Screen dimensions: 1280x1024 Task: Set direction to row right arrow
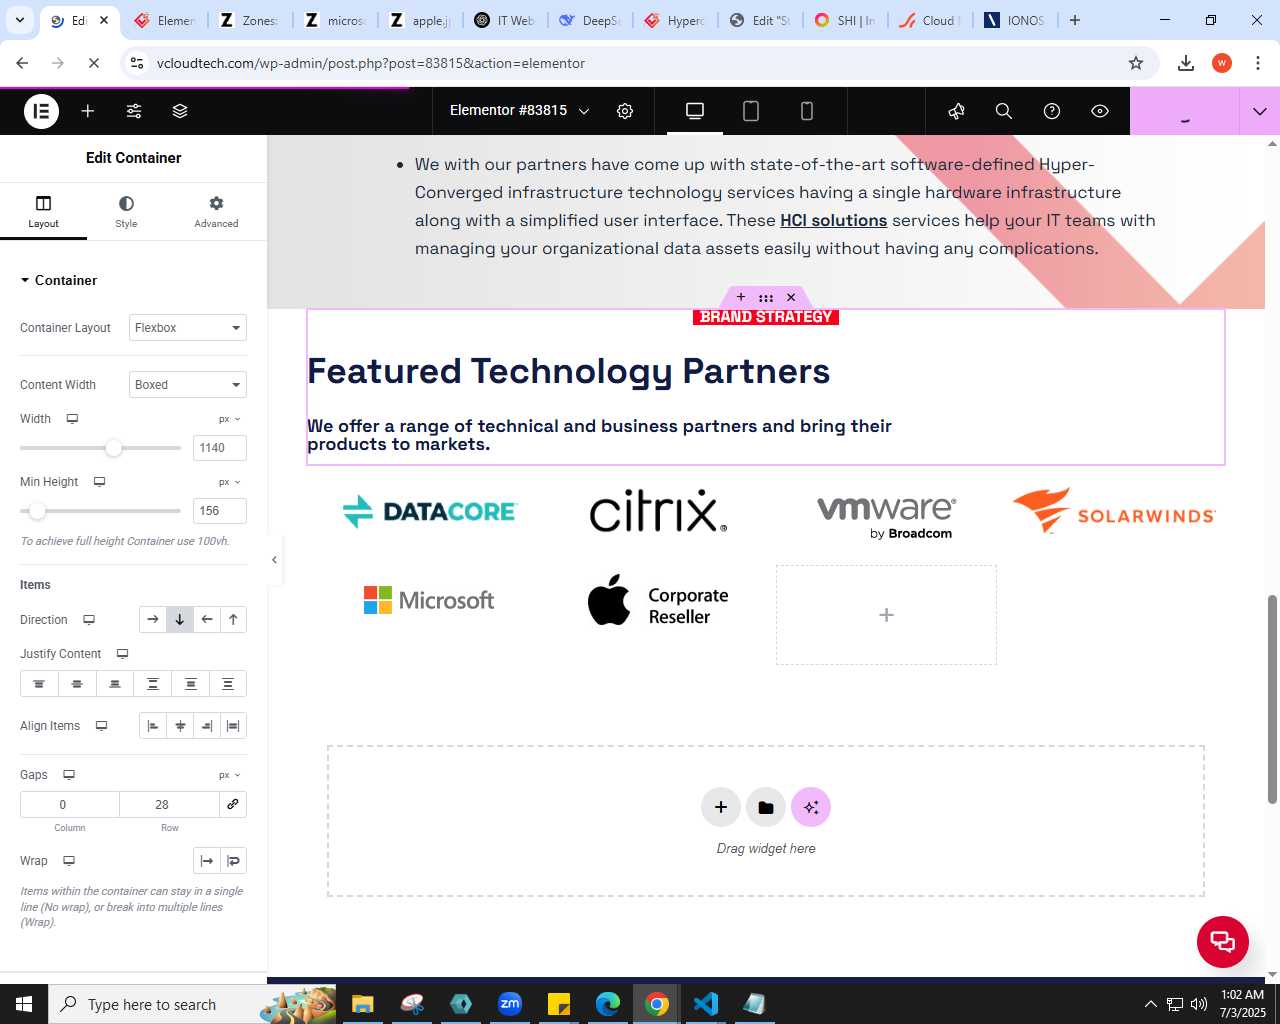click(x=153, y=620)
